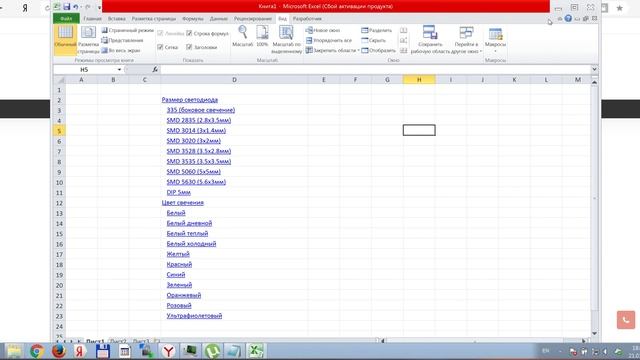Click the formula bar input field

[375, 69]
